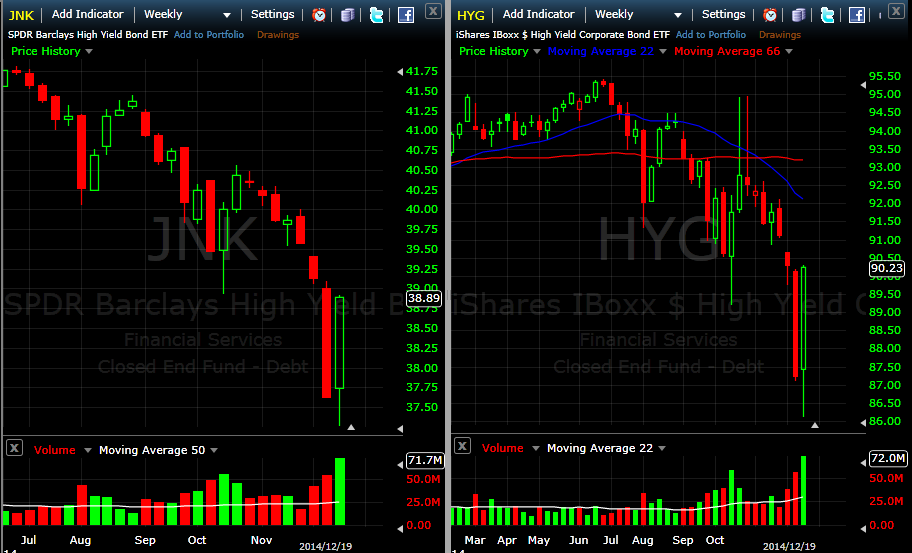The width and height of the screenshot is (912, 553).
Task: Click HYG price scale top arrow marker
Action: (x=863, y=85)
